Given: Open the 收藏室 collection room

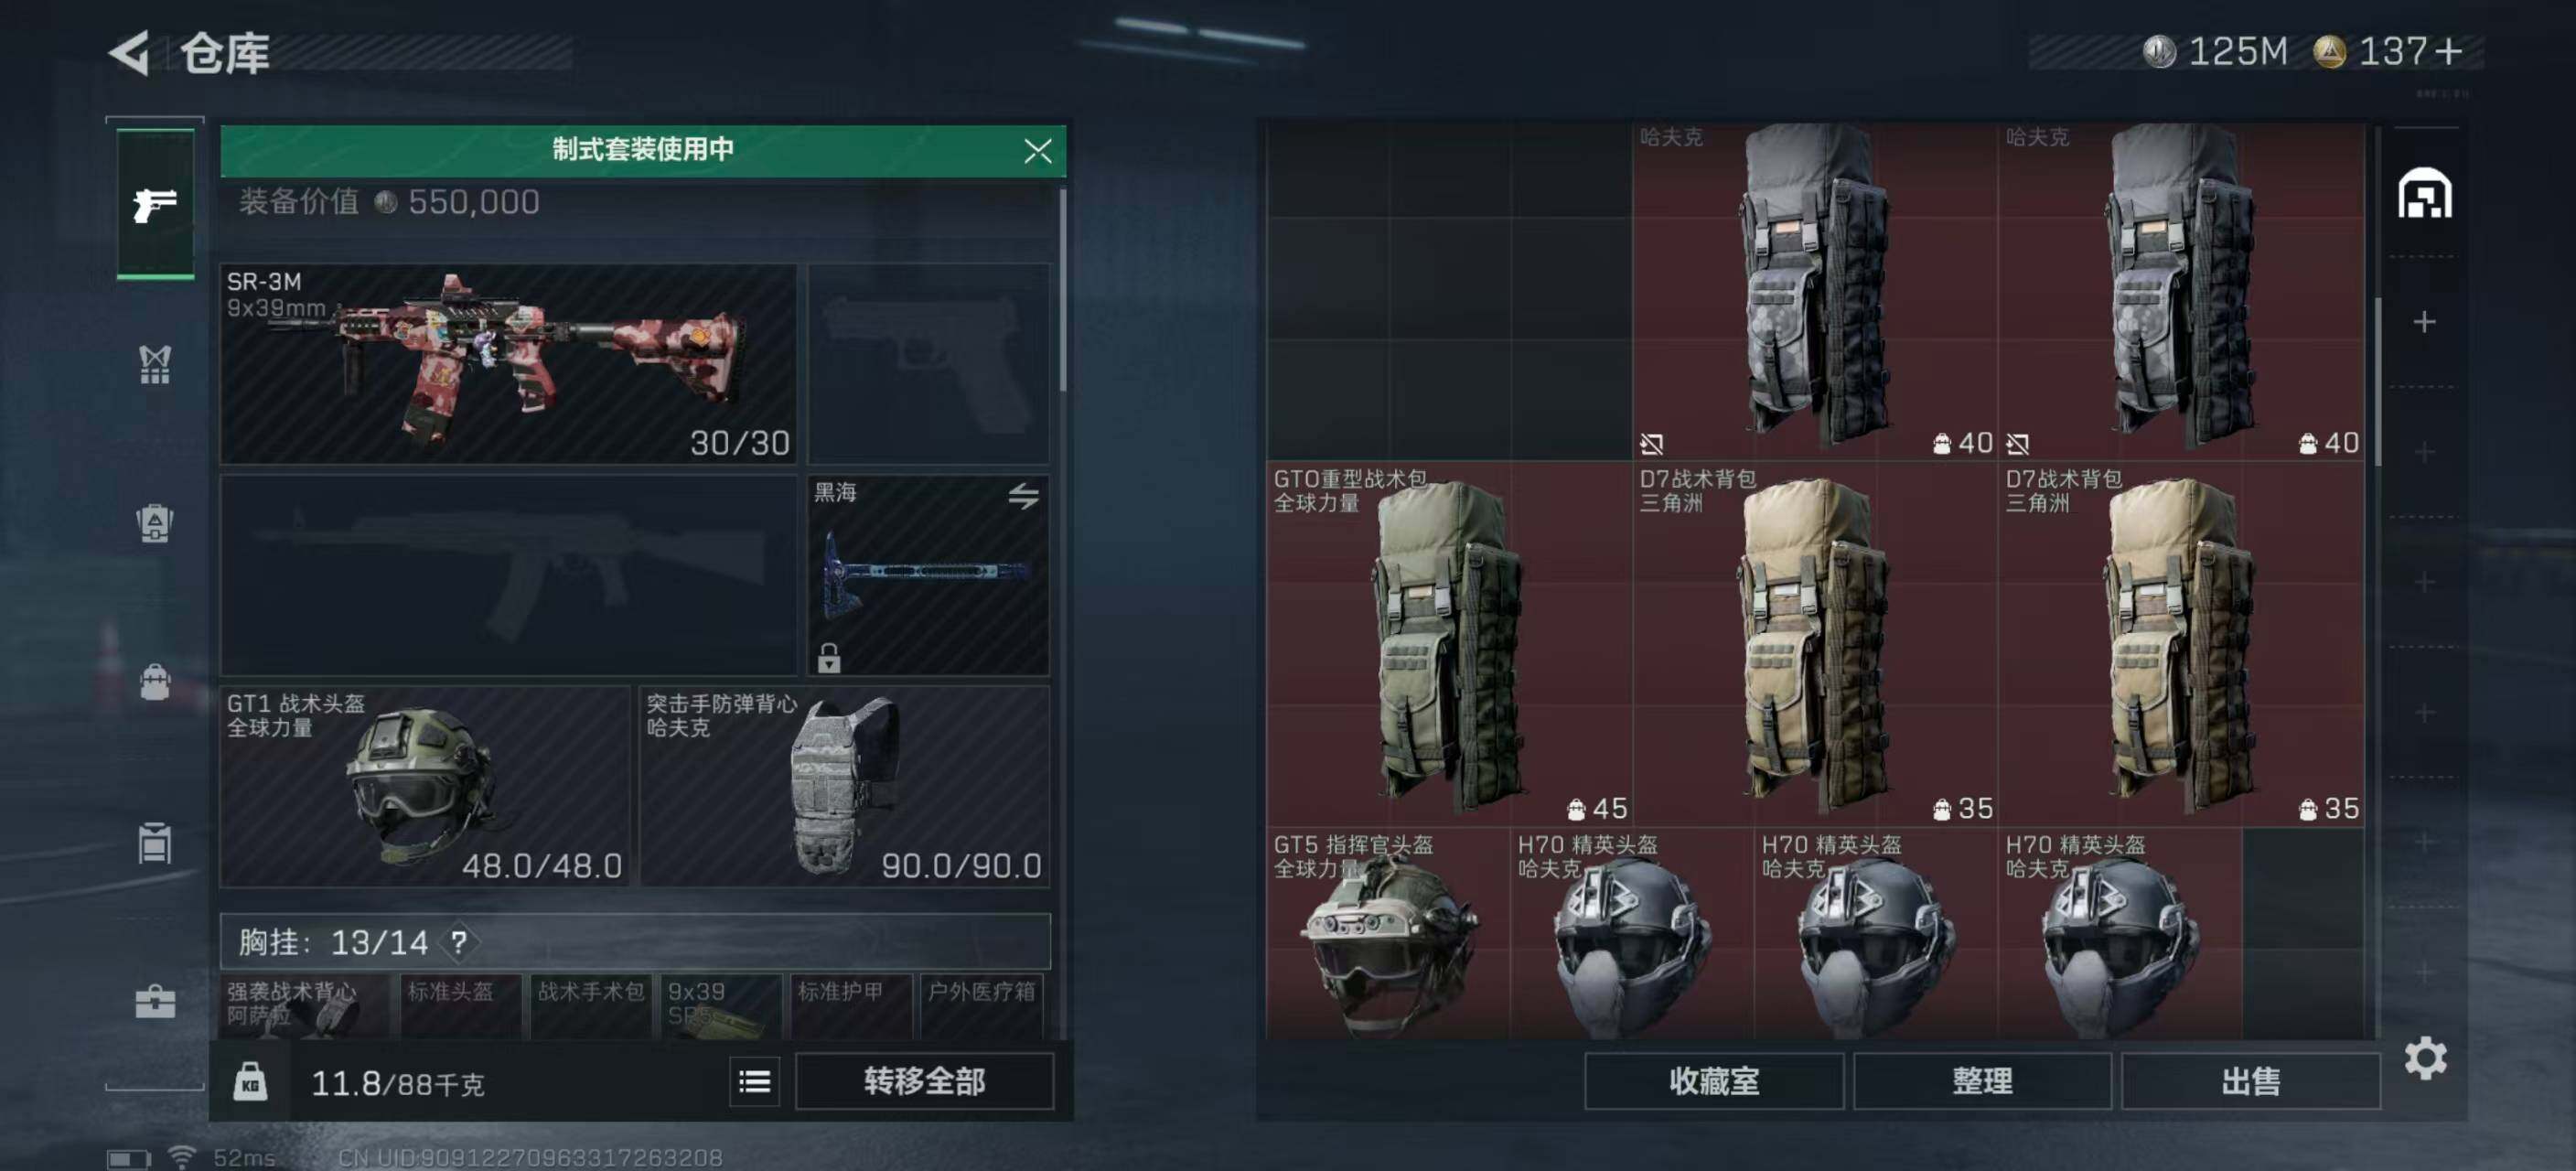Looking at the screenshot, I should [1713, 1081].
